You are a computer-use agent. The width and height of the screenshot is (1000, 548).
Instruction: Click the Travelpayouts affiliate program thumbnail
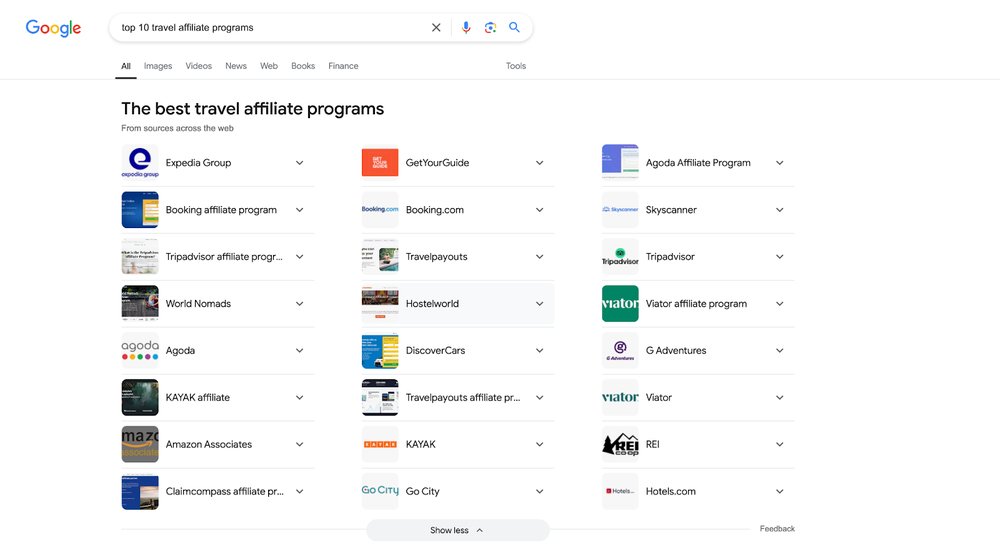click(x=380, y=397)
